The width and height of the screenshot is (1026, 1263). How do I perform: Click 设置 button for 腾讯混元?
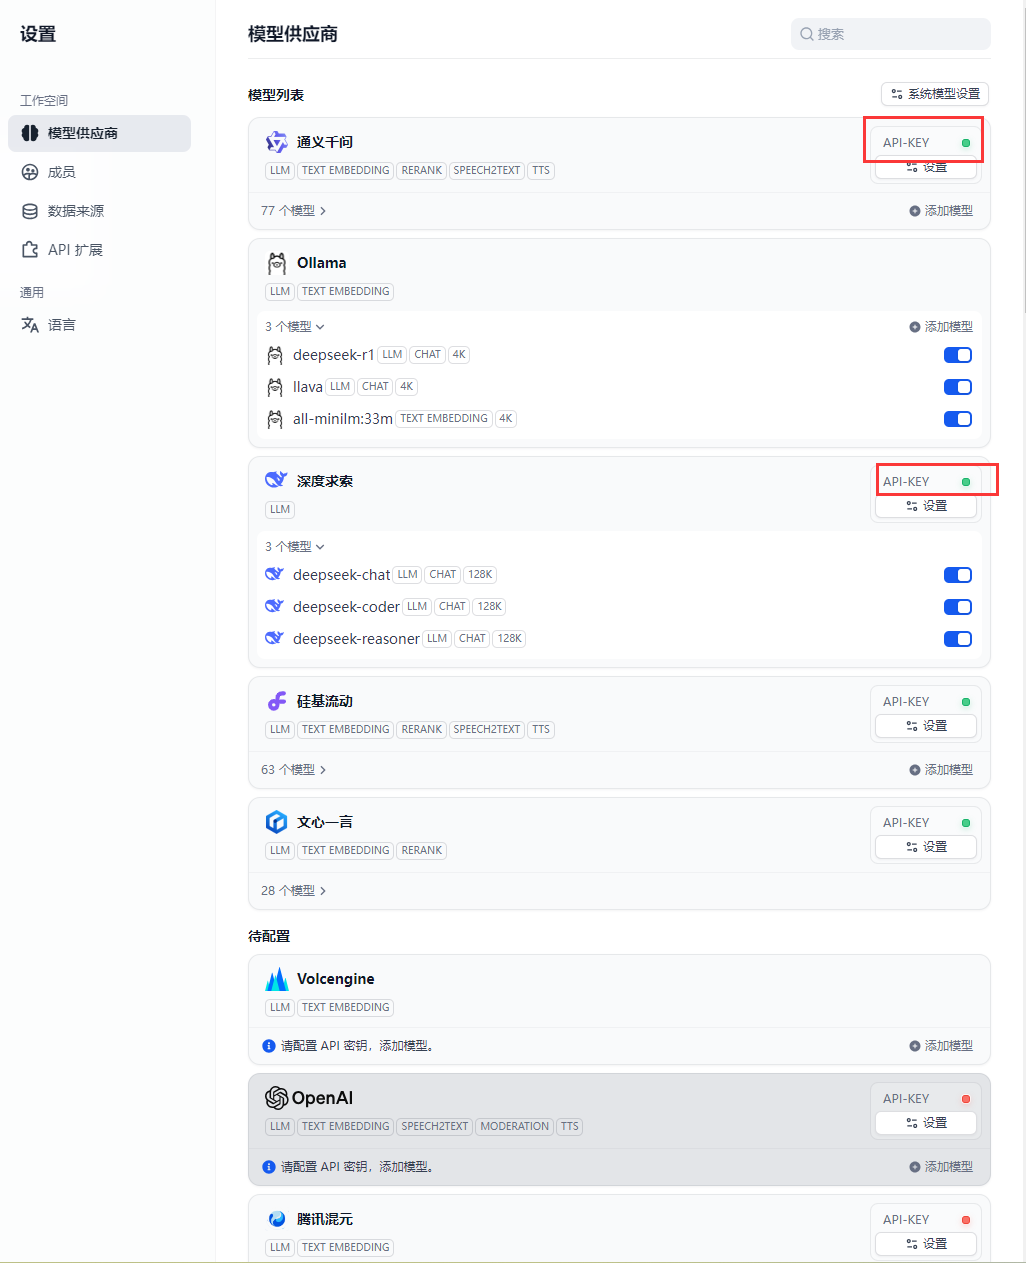click(x=926, y=1244)
